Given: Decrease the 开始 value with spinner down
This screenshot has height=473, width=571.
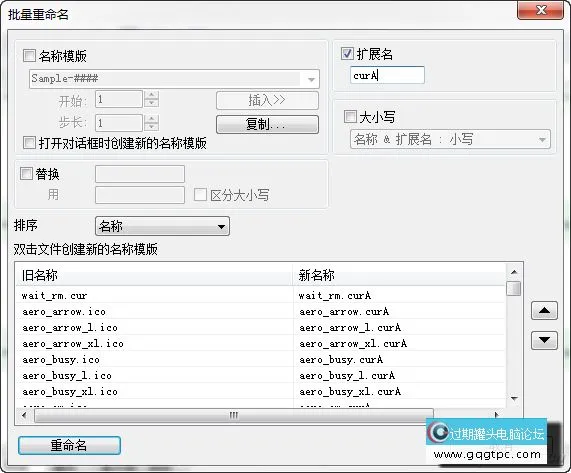Looking at the screenshot, I should coord(151,103).
